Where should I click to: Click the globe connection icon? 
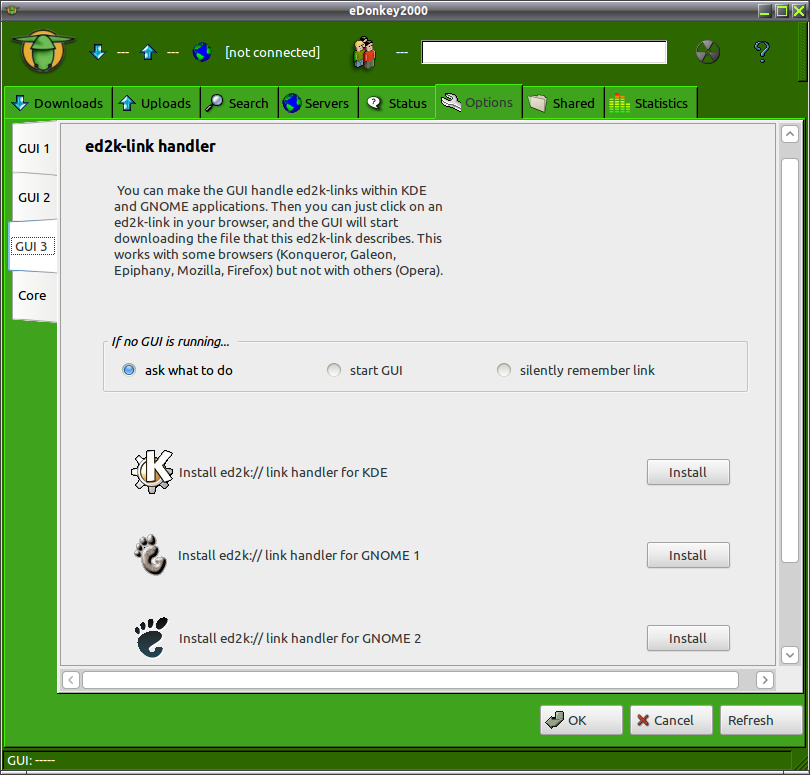tap(202, 52)
